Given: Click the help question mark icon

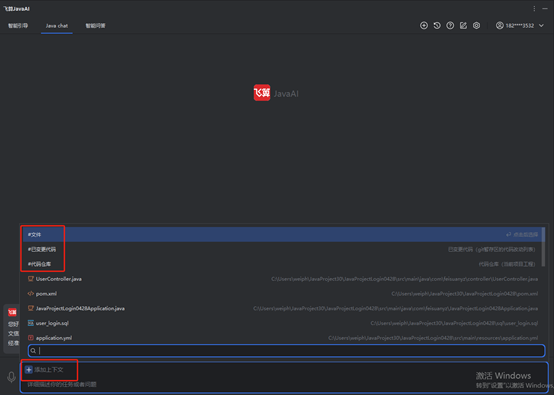Looking at the screenshot, I should pos(450,25).
